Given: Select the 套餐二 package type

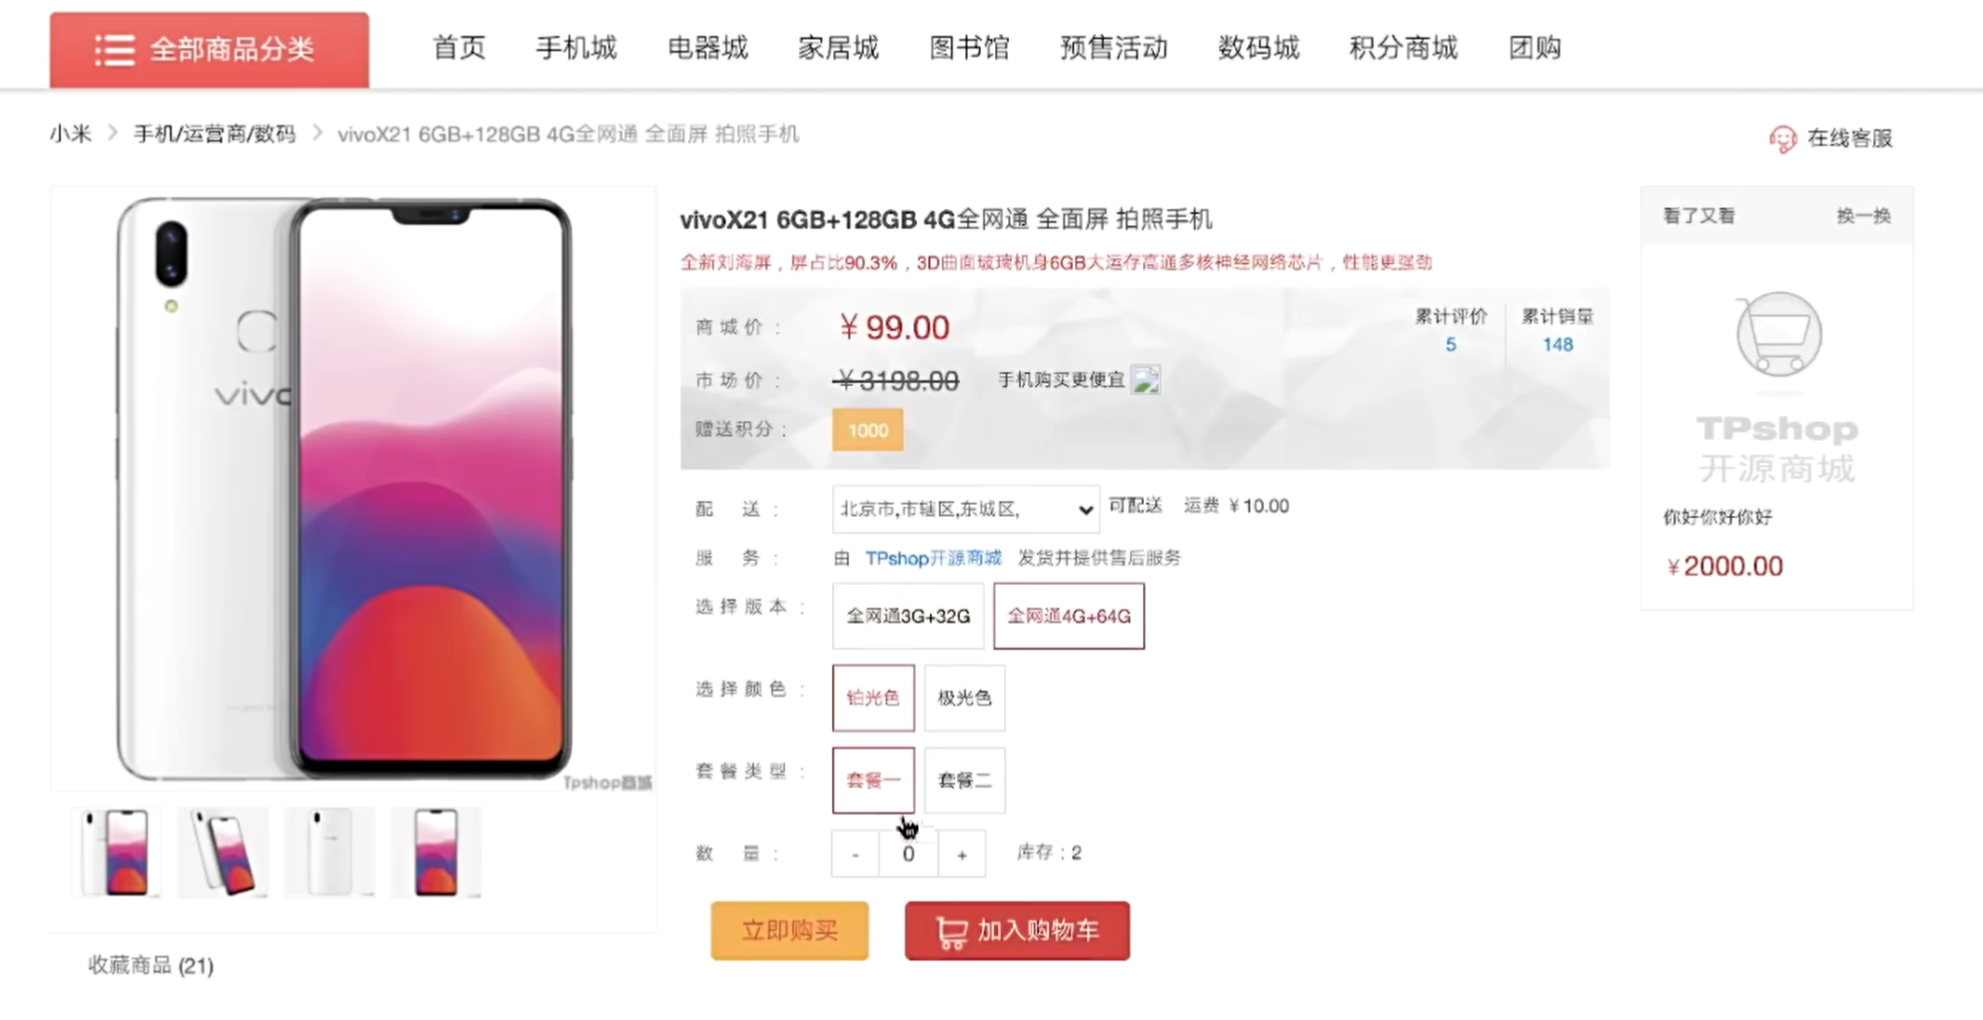Looking at the screenshot, I should pyautogui.click(x=964, y=780).
